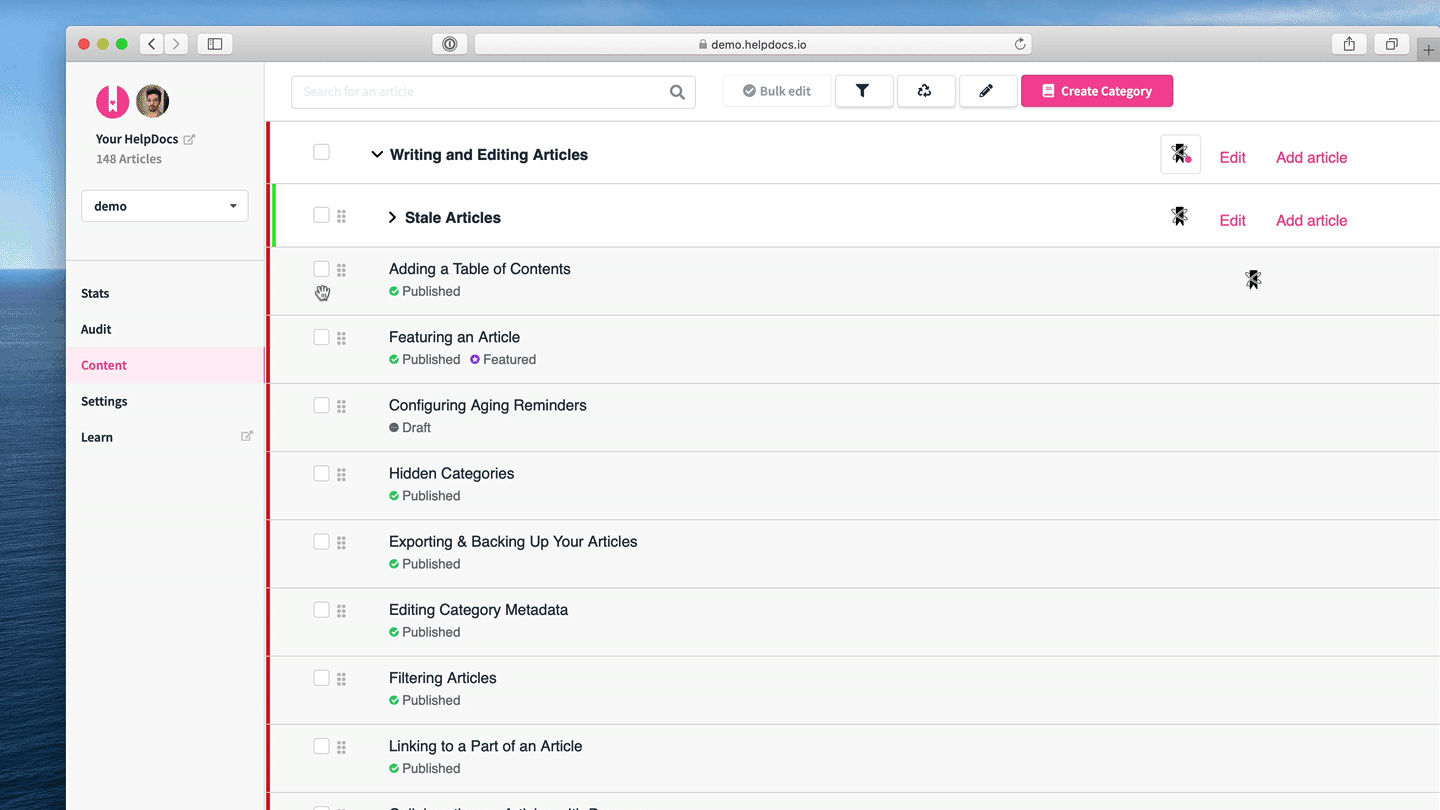Click drag handle of Hidden Categories
This screenshot has height=810, width=1440.
(341, 474)
